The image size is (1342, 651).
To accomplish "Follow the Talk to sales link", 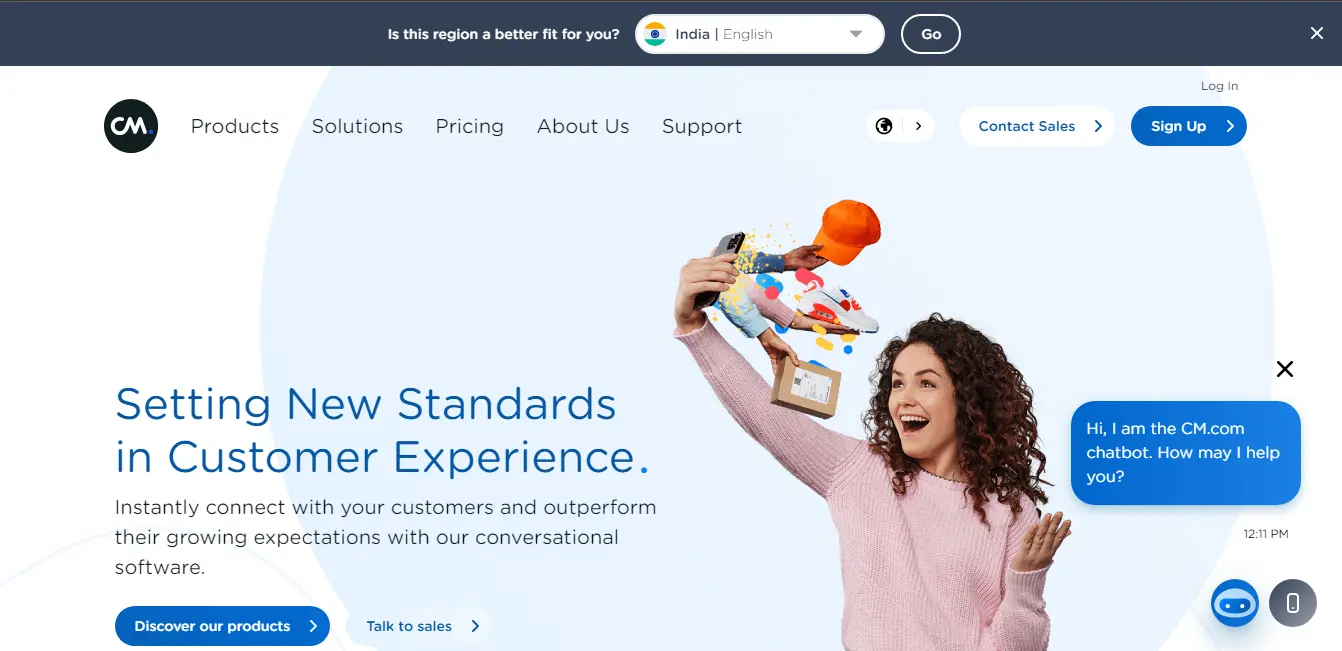I will [418, 626].
